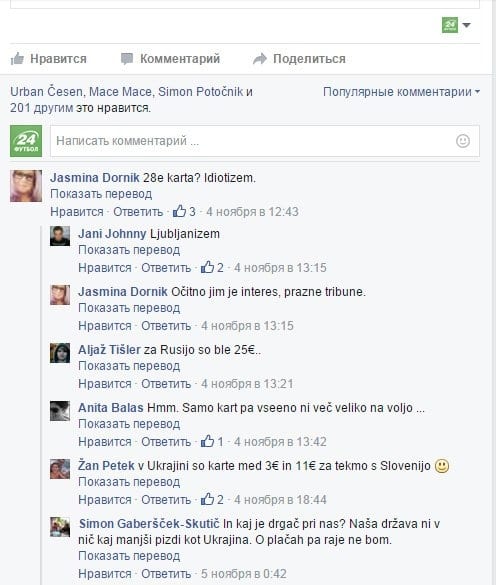The height and width of the screenshot is (585, 496).
Task: Open Žan Petek's profile name link
Action: pos(106,466)
